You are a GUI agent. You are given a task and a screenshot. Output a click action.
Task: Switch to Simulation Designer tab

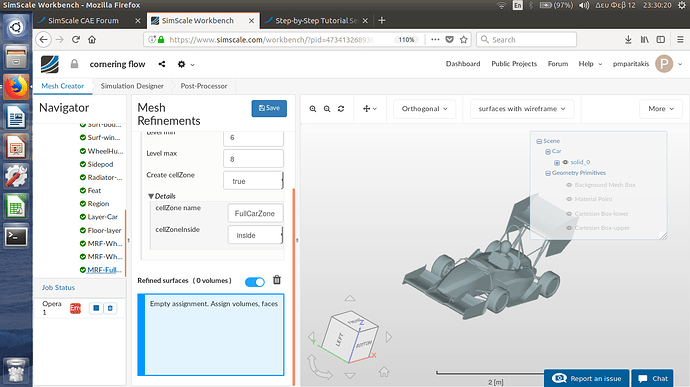(132, 86)
